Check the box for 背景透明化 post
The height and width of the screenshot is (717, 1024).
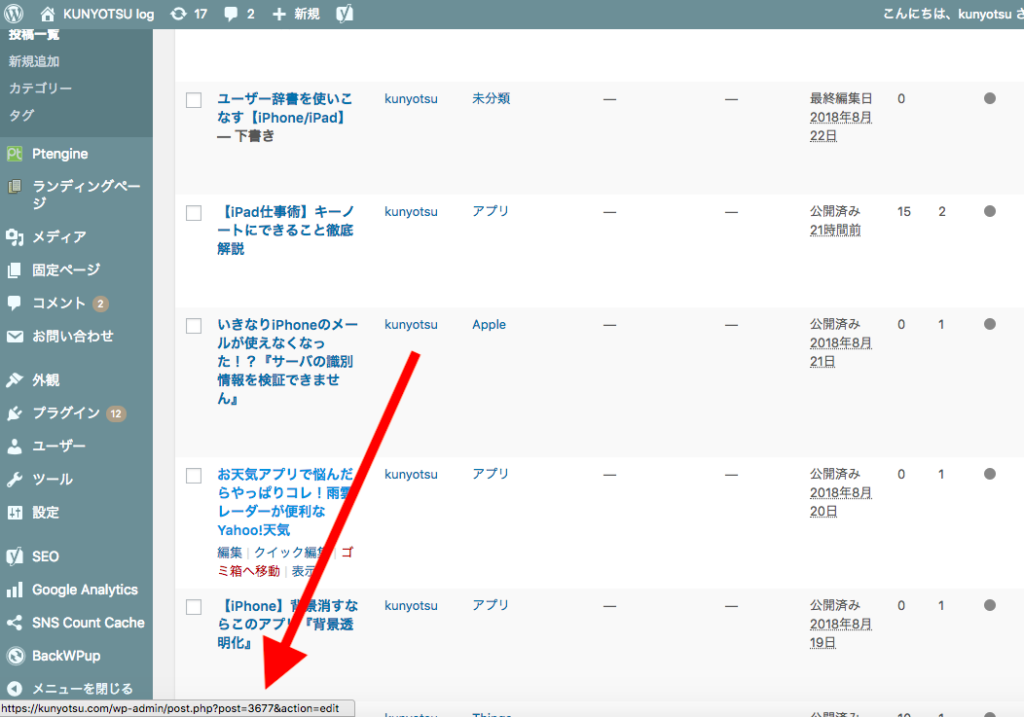tap(194, 607)
